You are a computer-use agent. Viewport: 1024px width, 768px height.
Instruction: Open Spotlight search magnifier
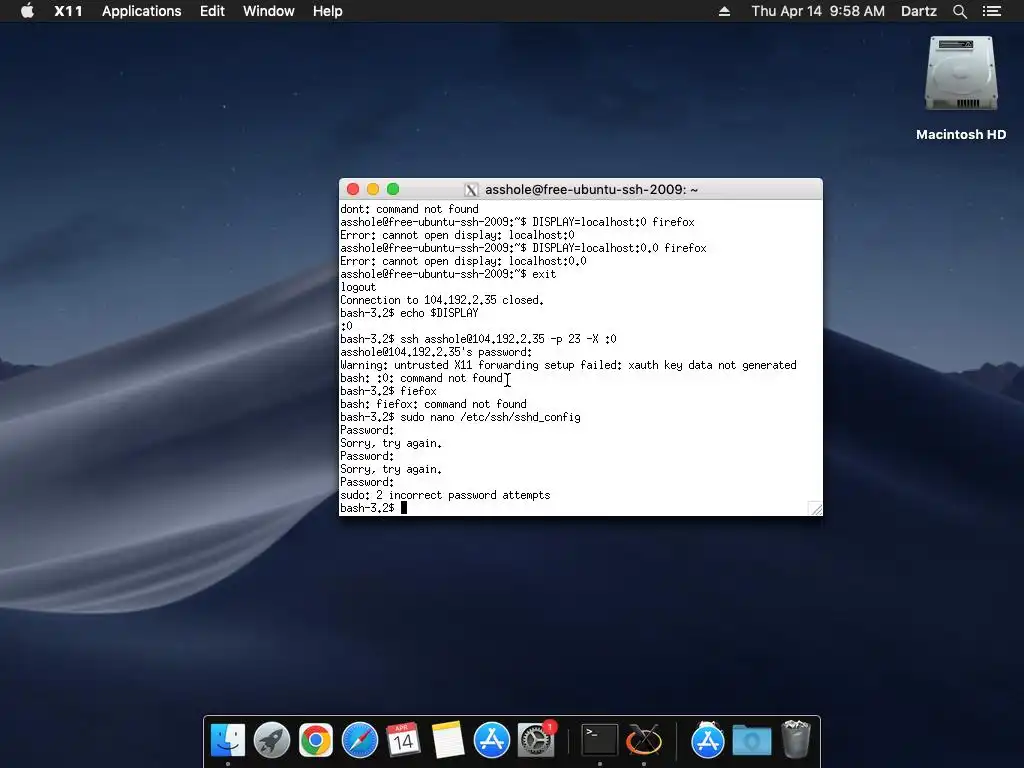point(959,11)
